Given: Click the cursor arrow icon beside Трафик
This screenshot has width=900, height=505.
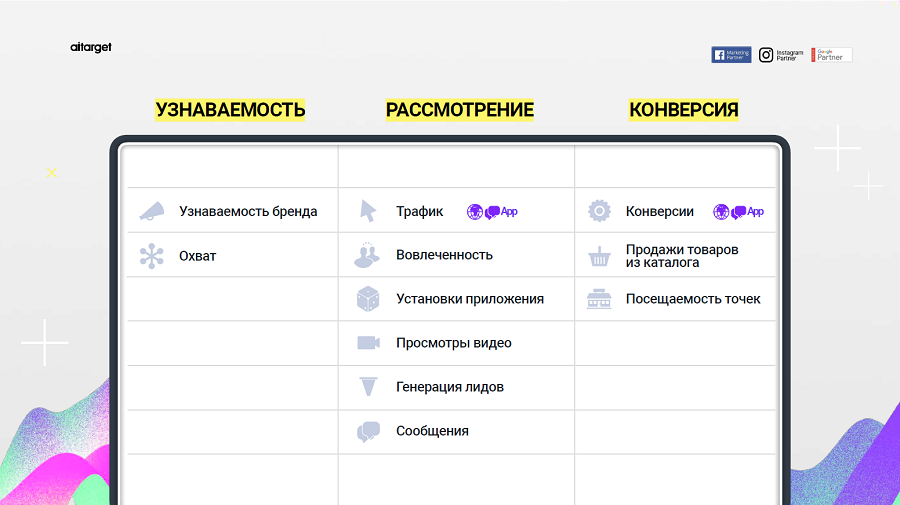Looking at the screenshot, I should (x=367, y=211).
